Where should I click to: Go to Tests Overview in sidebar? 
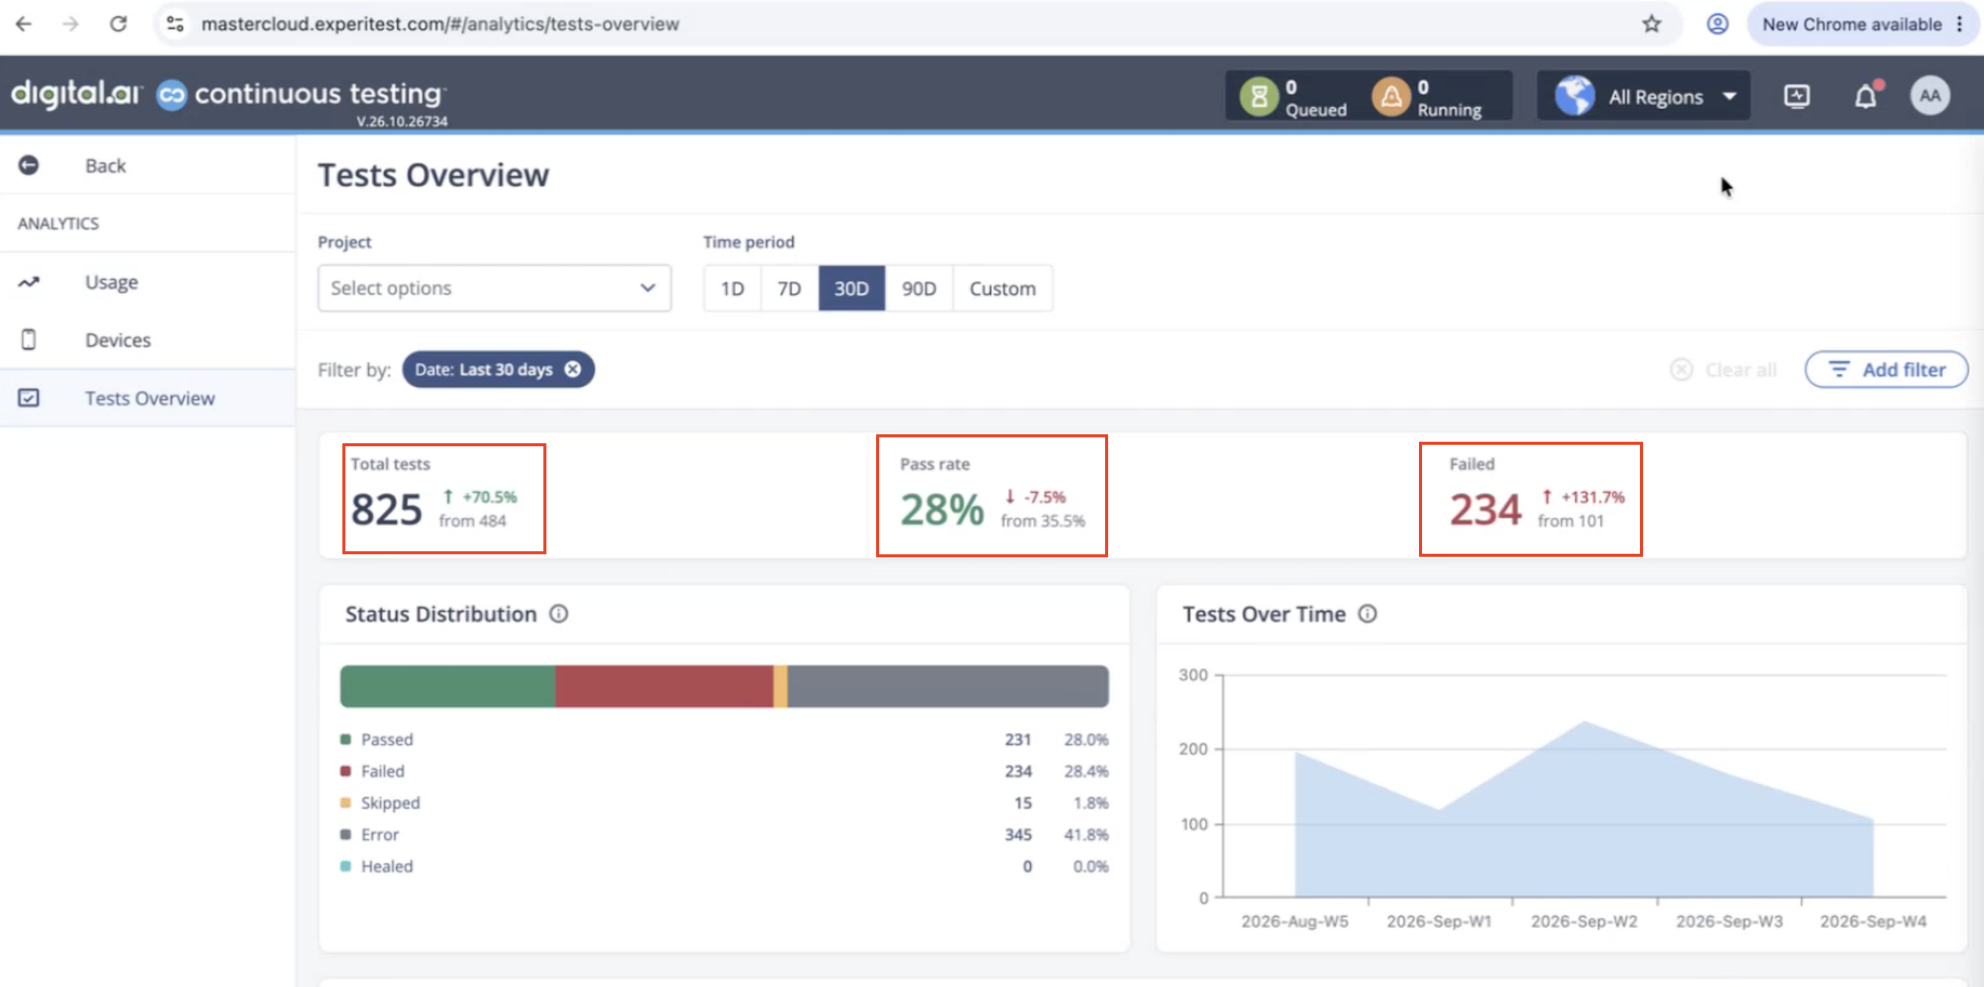click(x=148, y=398)
